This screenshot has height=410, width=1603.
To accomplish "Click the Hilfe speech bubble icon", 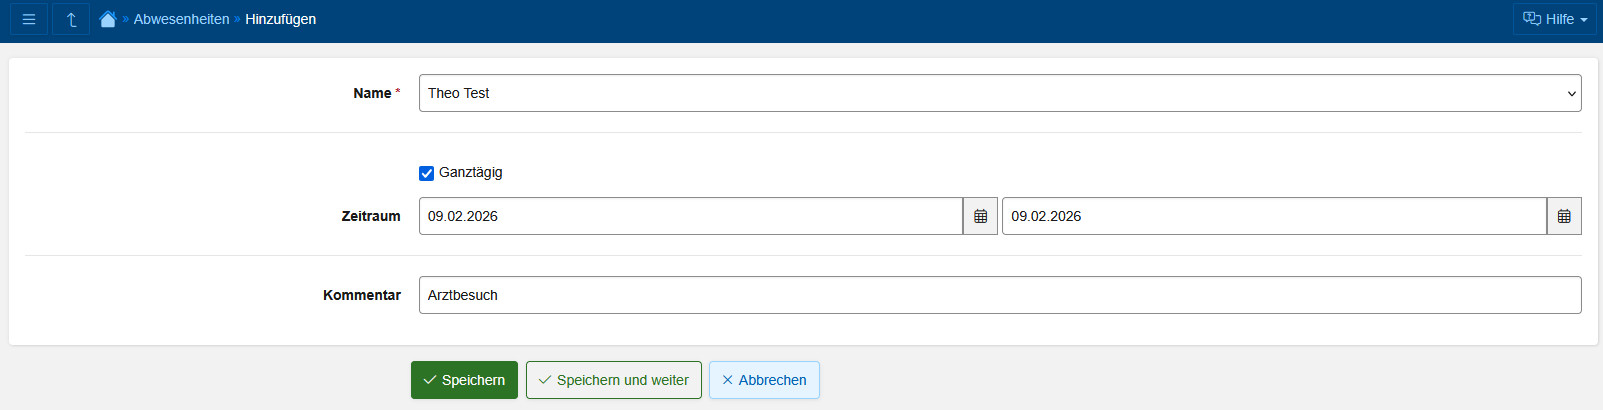I will pos(1531,19).
